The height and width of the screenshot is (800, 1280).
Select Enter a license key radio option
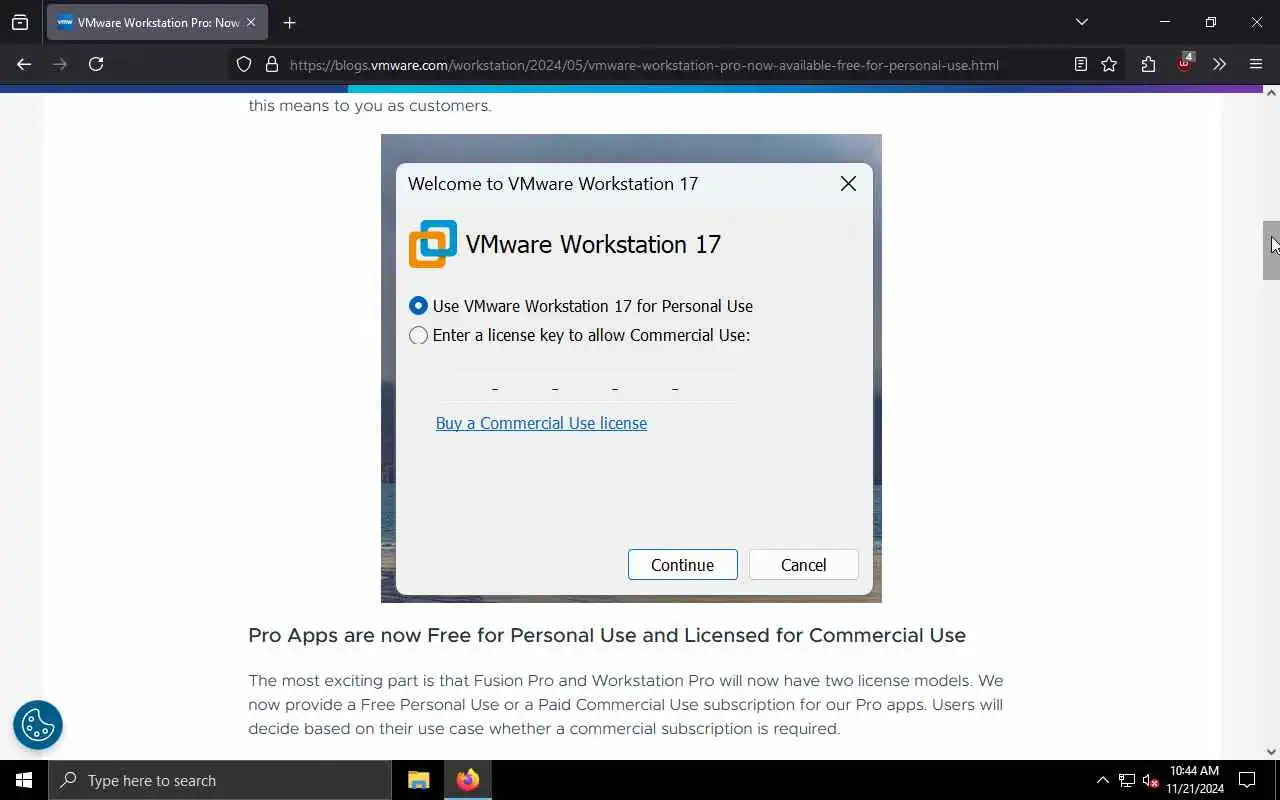tap(418, 335)
